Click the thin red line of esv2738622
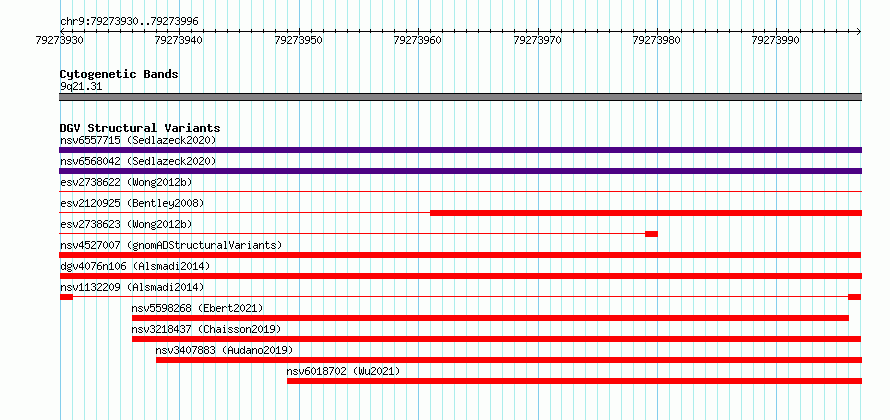890x420 pixels. click(460, 192)
